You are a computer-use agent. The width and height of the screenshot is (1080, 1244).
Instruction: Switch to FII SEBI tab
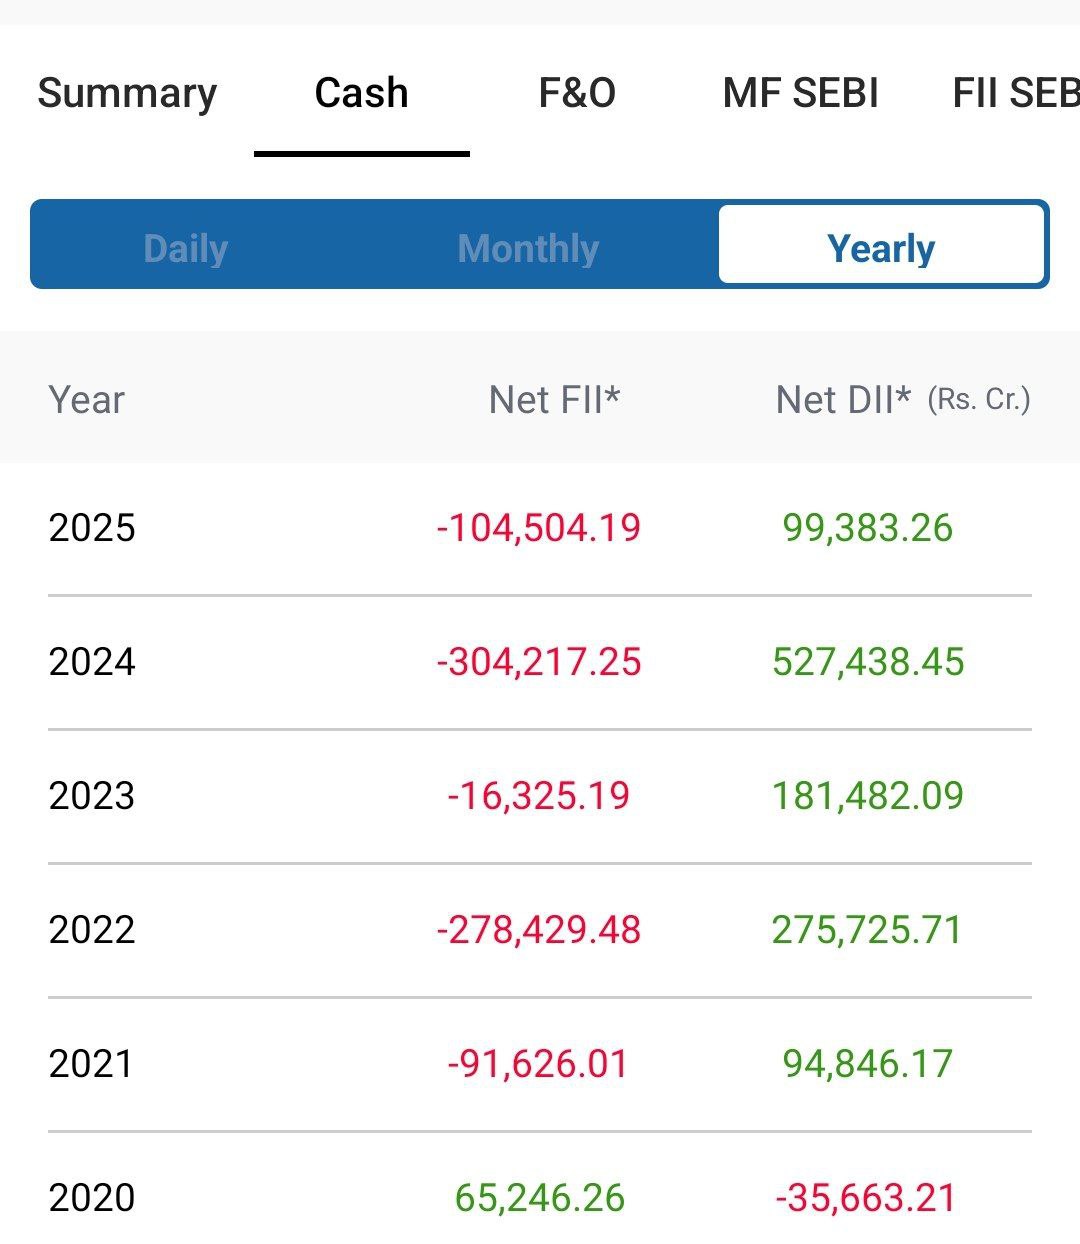point(1015,93)
